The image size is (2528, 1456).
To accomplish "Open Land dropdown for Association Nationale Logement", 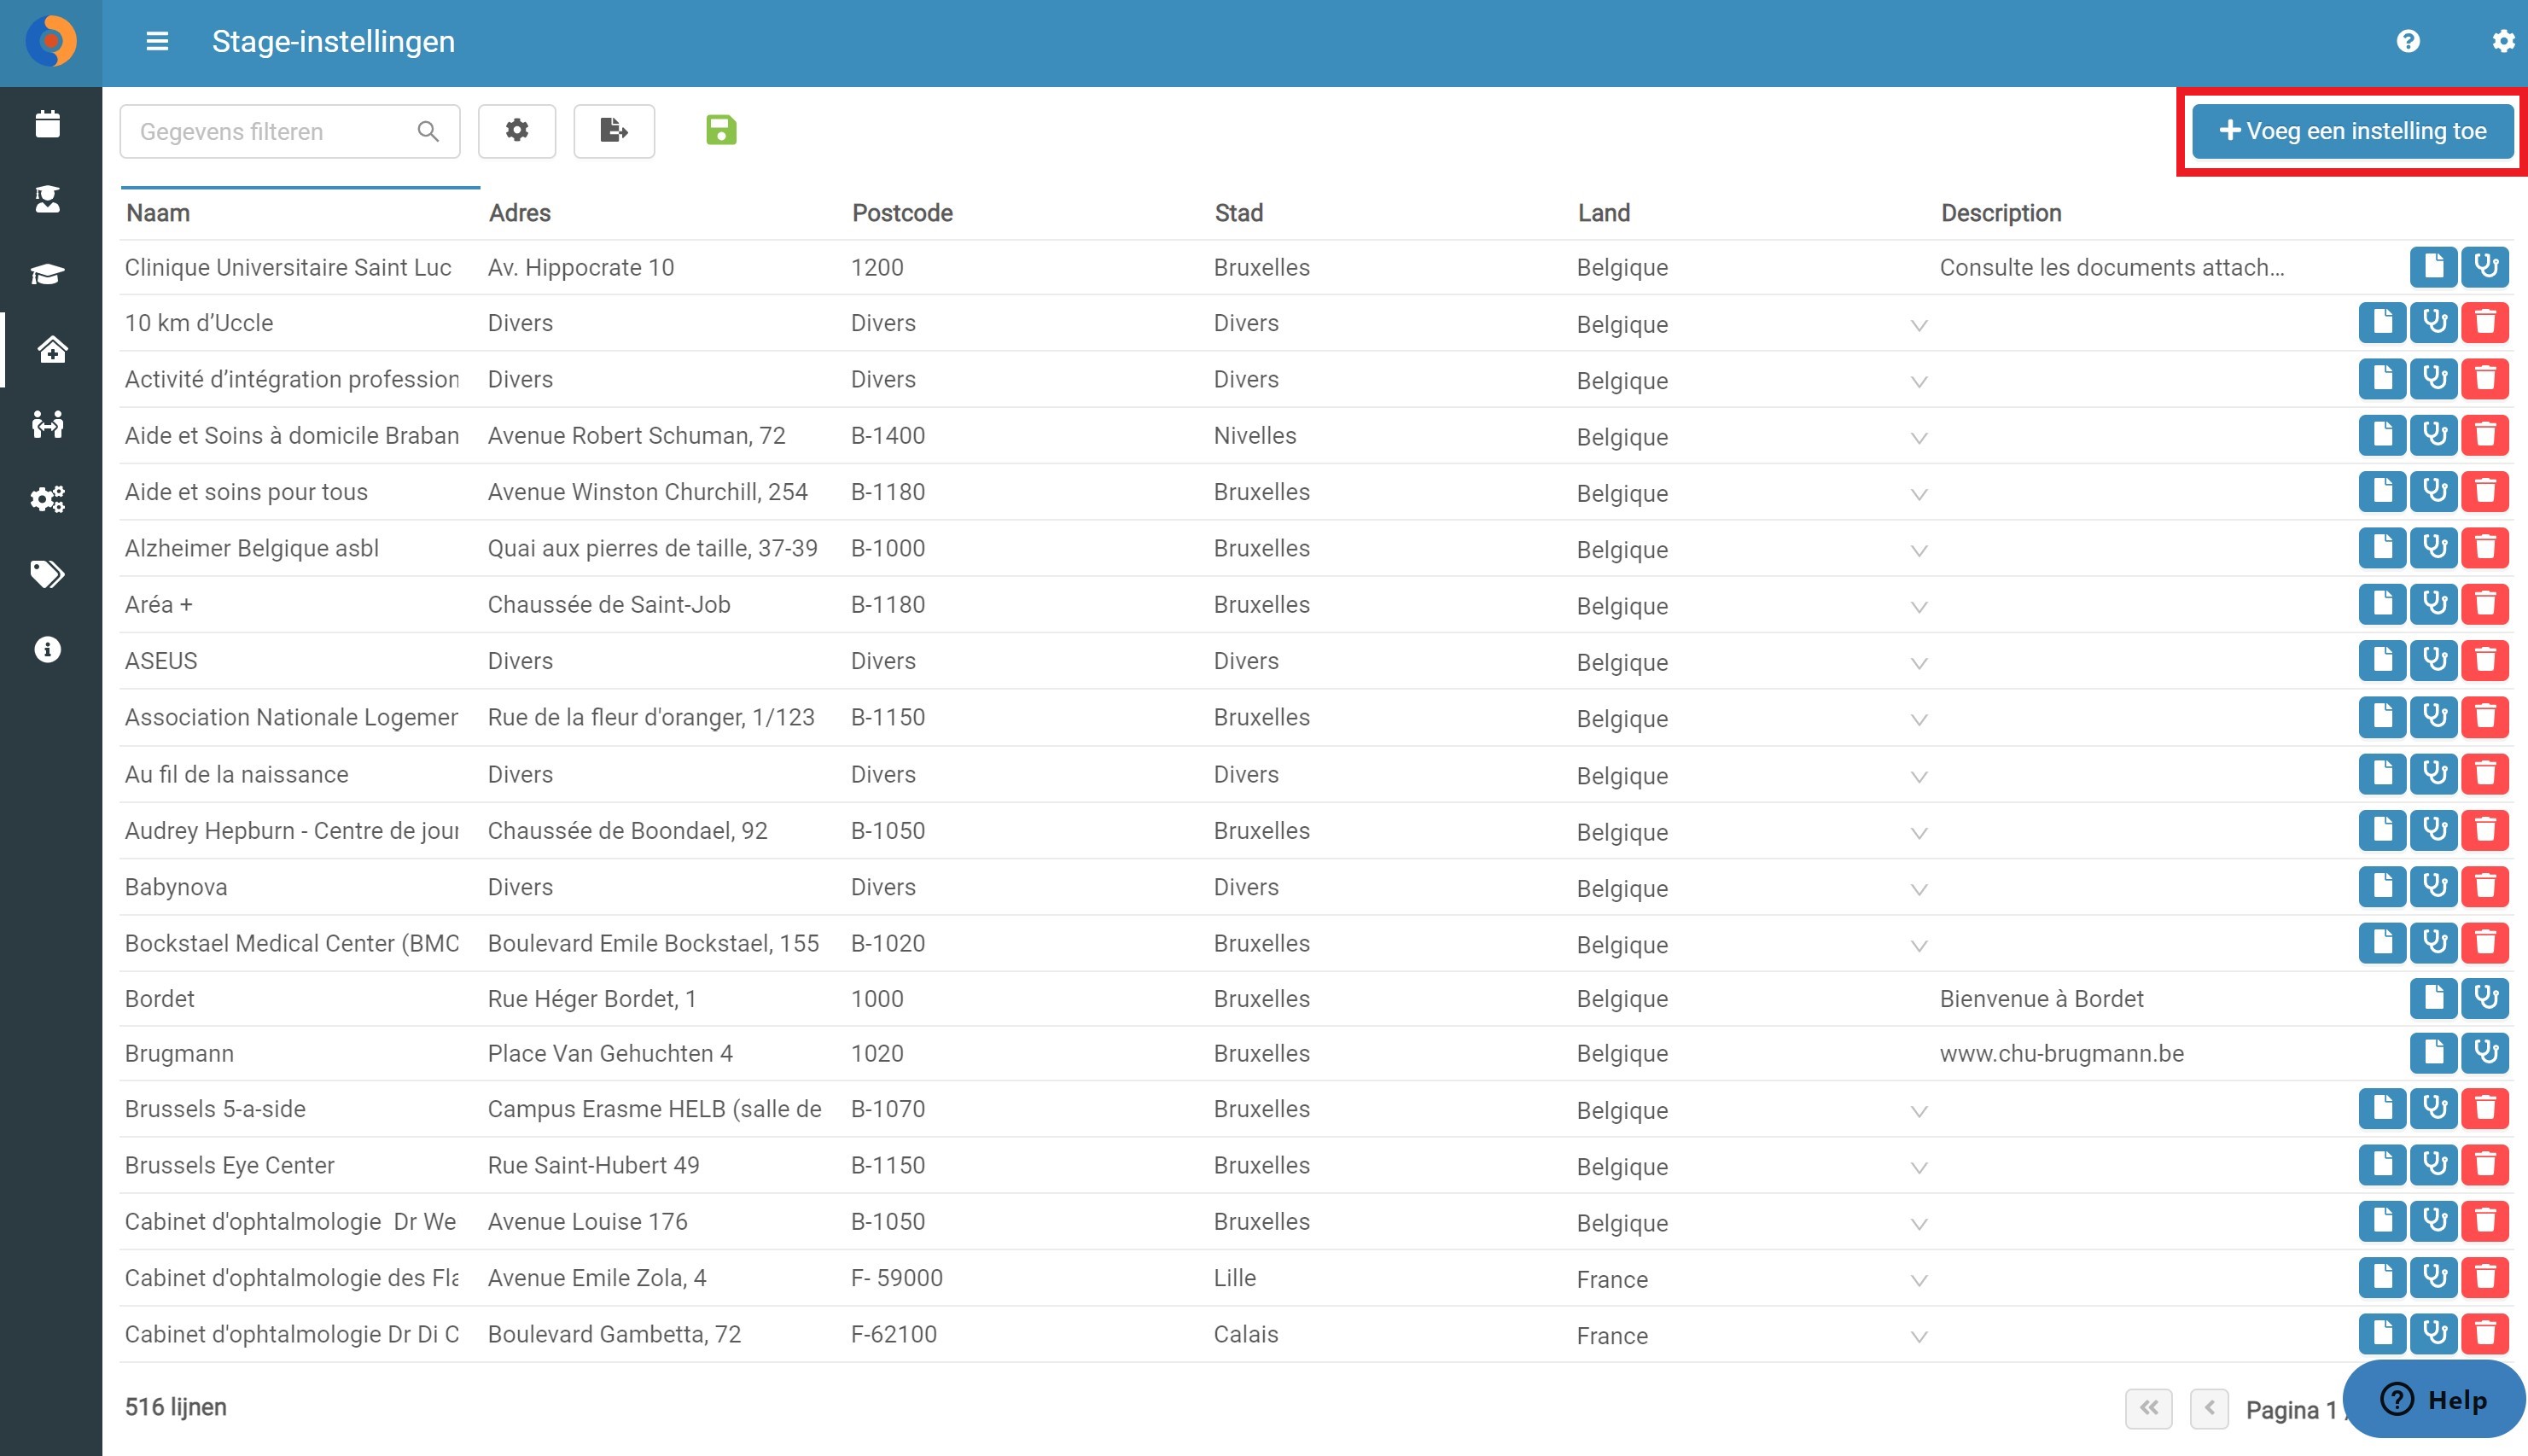I will (x=1918, y=719).
